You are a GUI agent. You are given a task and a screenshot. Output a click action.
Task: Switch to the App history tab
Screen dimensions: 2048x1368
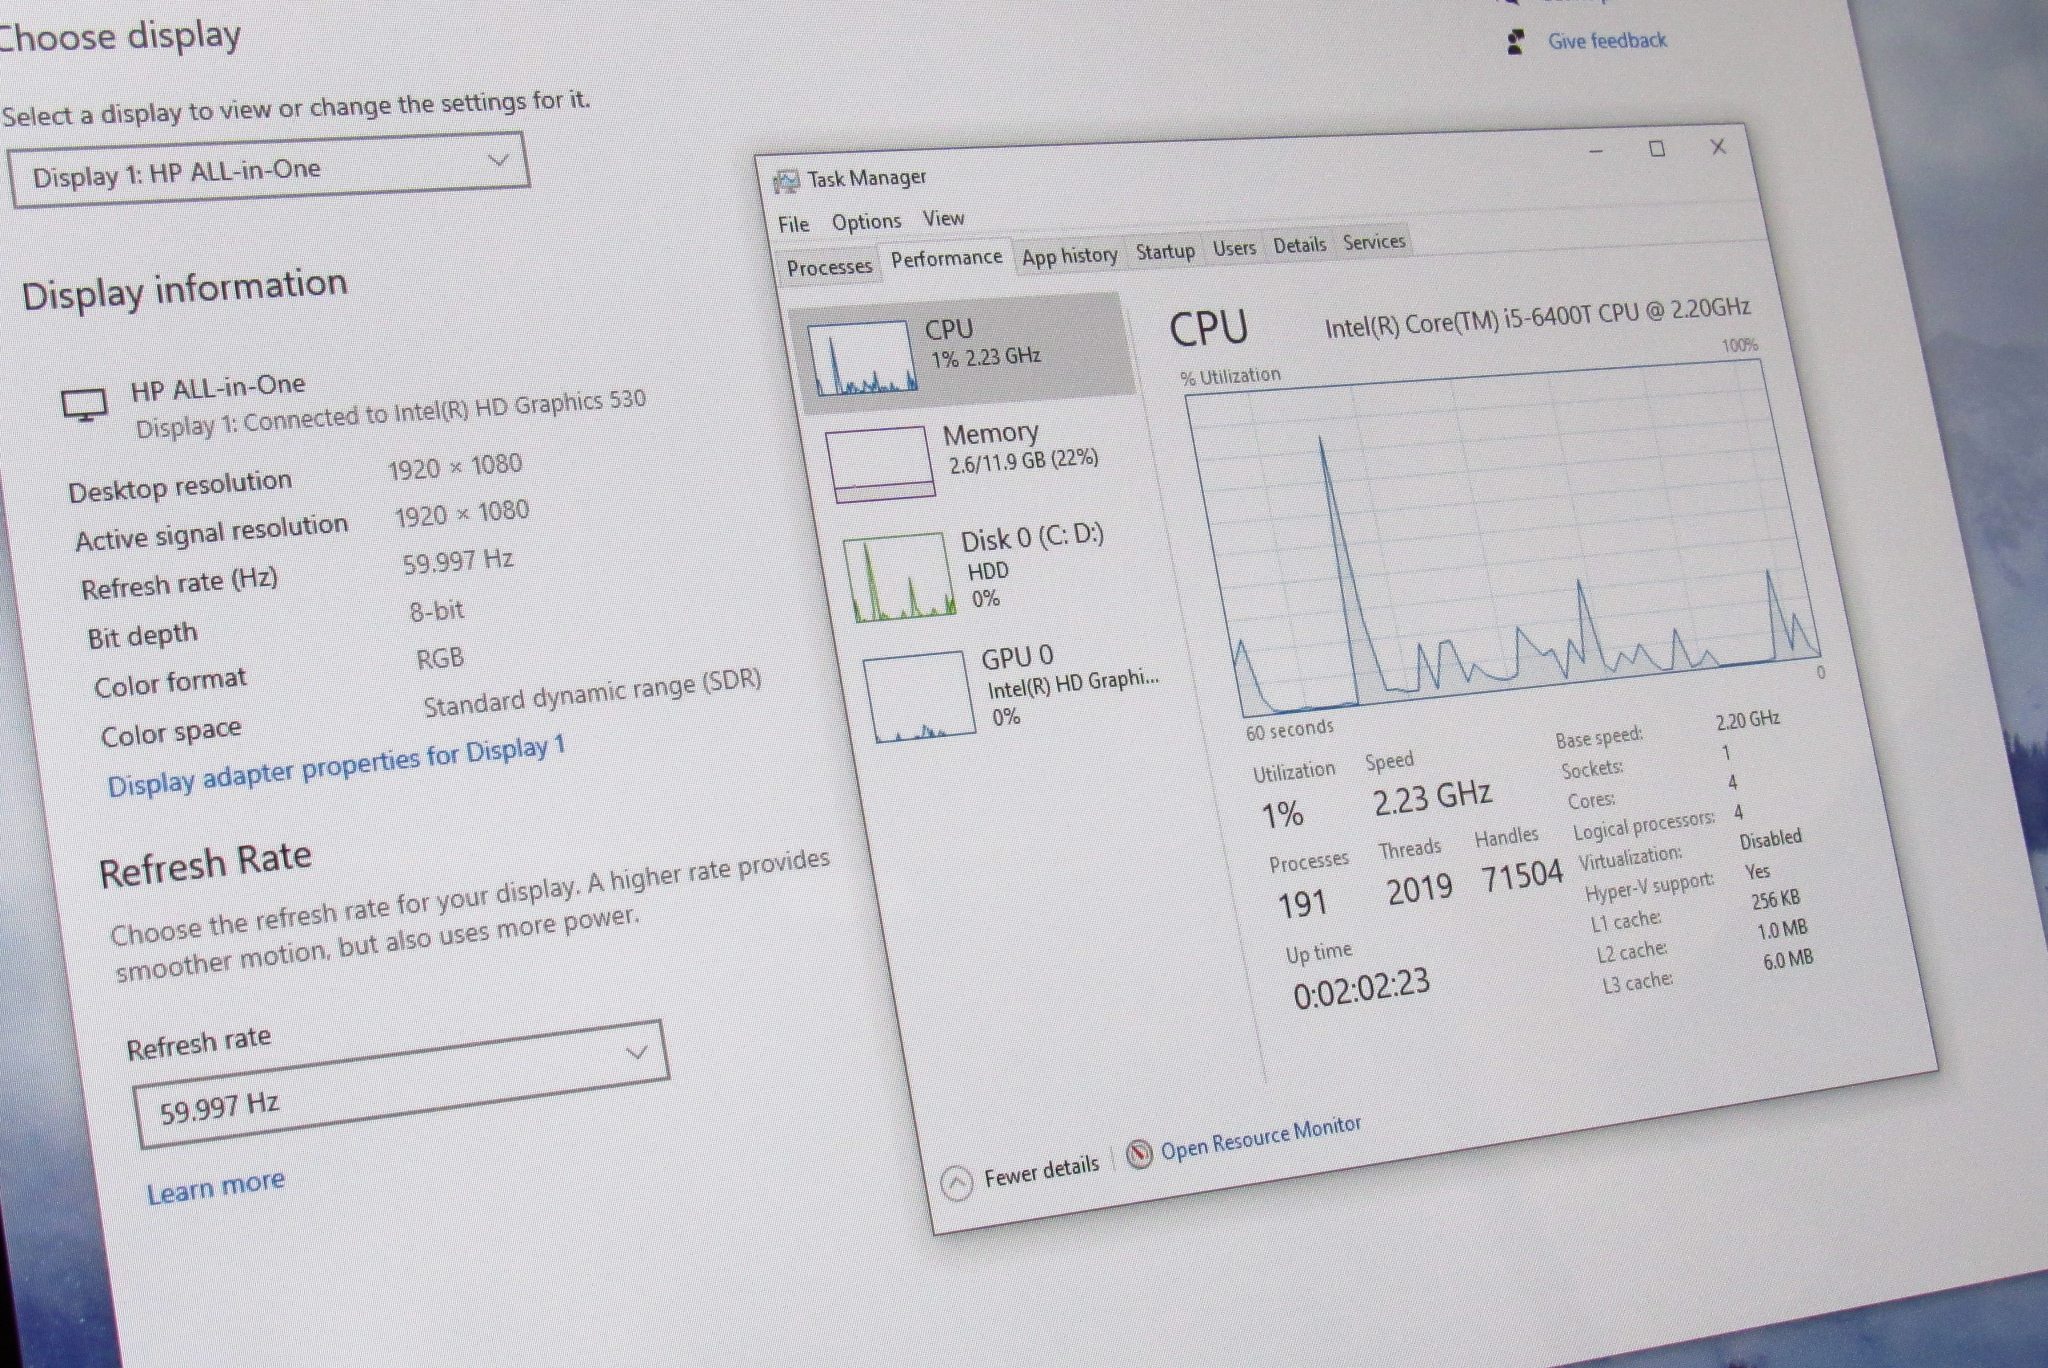pyautogui.click(x=1069, y=256)
